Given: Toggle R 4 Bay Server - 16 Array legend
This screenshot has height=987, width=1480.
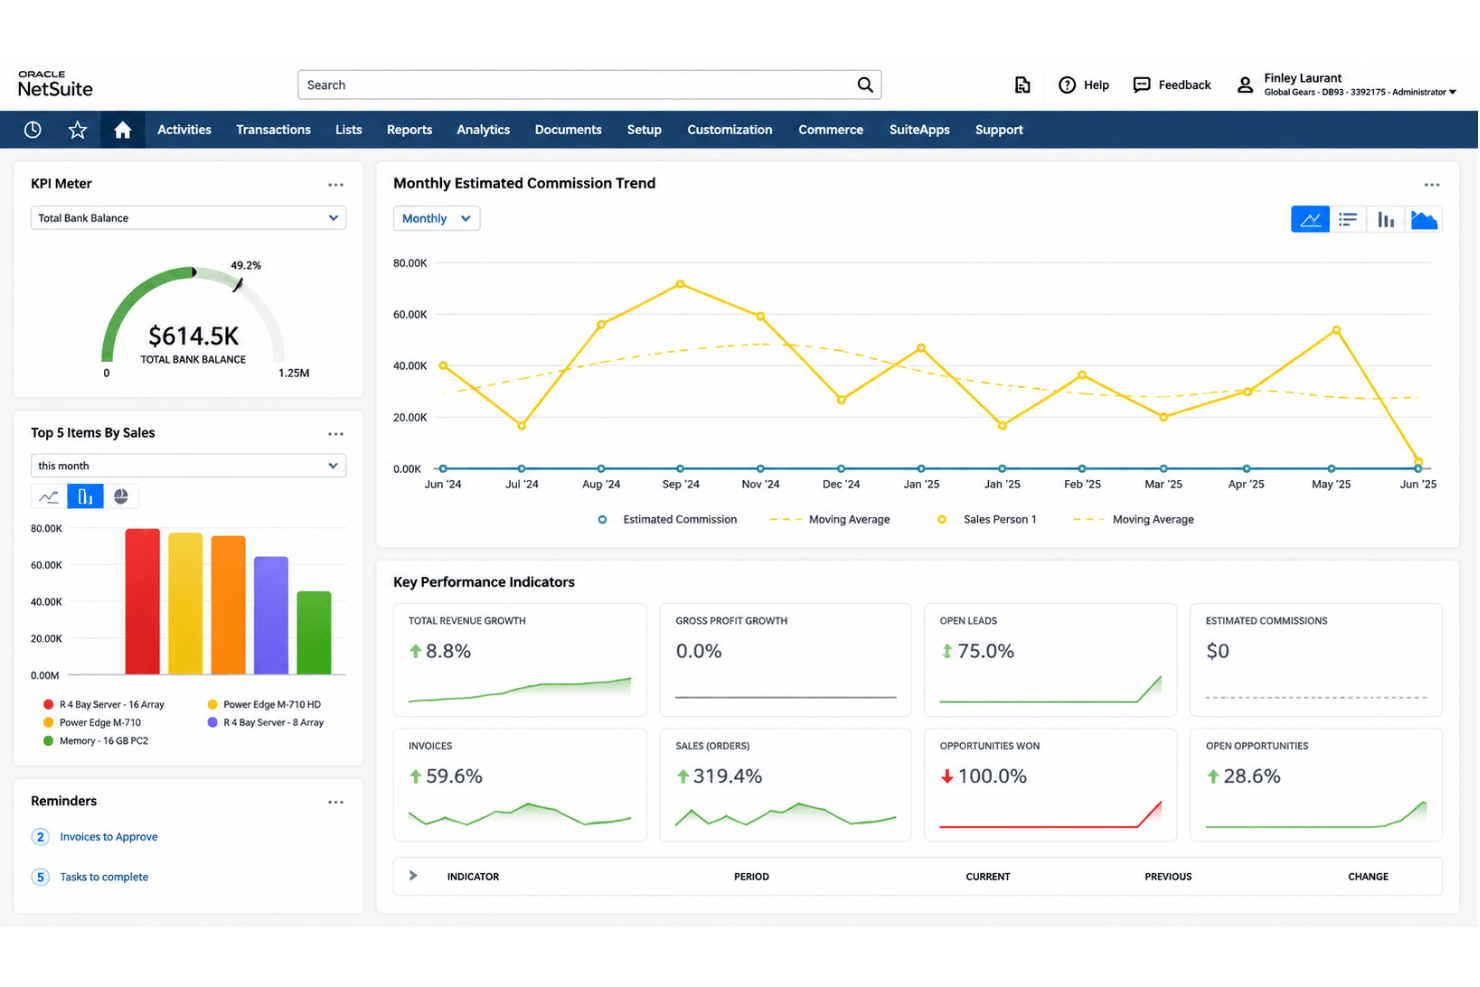Looking at the screenshot, I should click(104, 705).
